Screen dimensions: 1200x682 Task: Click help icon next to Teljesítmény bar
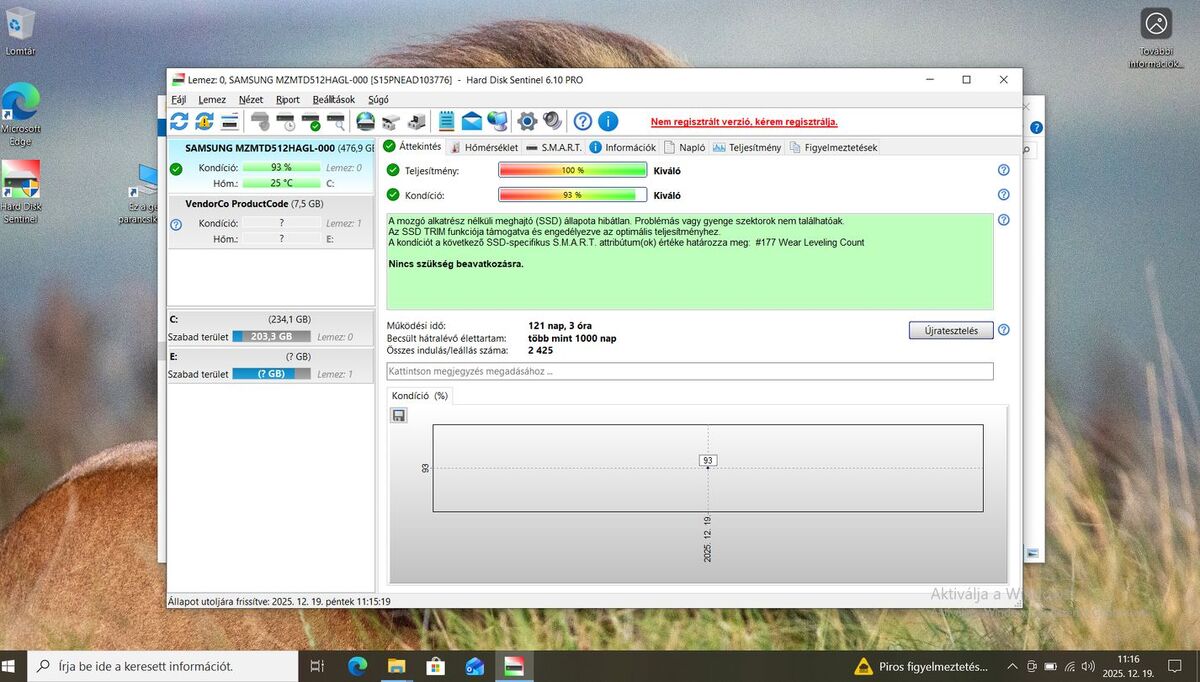tap(1004, 170)
